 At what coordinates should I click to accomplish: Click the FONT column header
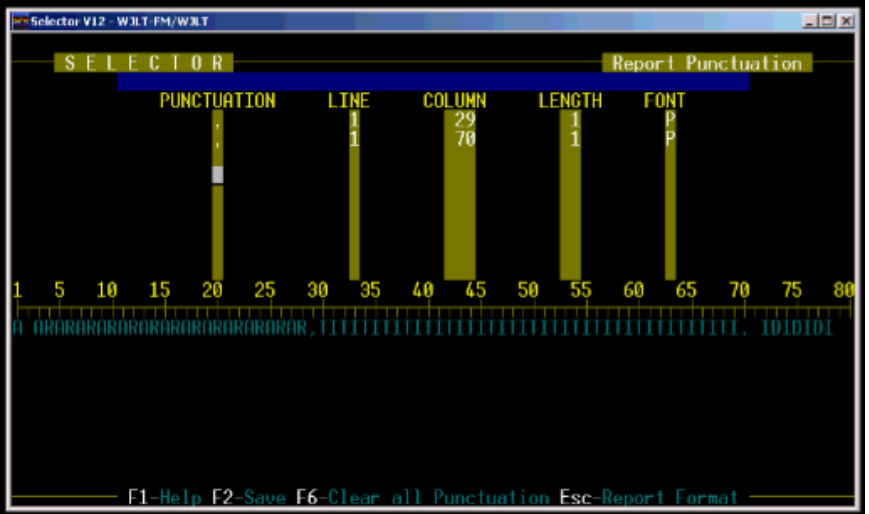click(x=664, y=101)
